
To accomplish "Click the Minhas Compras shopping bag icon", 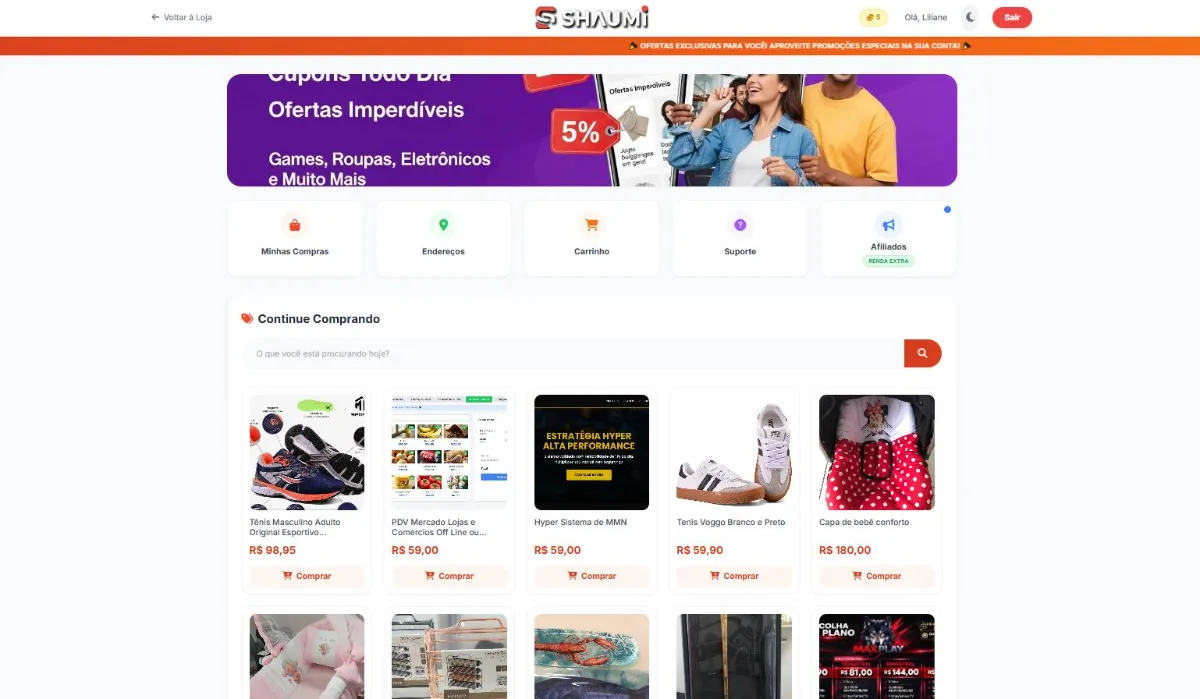I will coord(295,225).
